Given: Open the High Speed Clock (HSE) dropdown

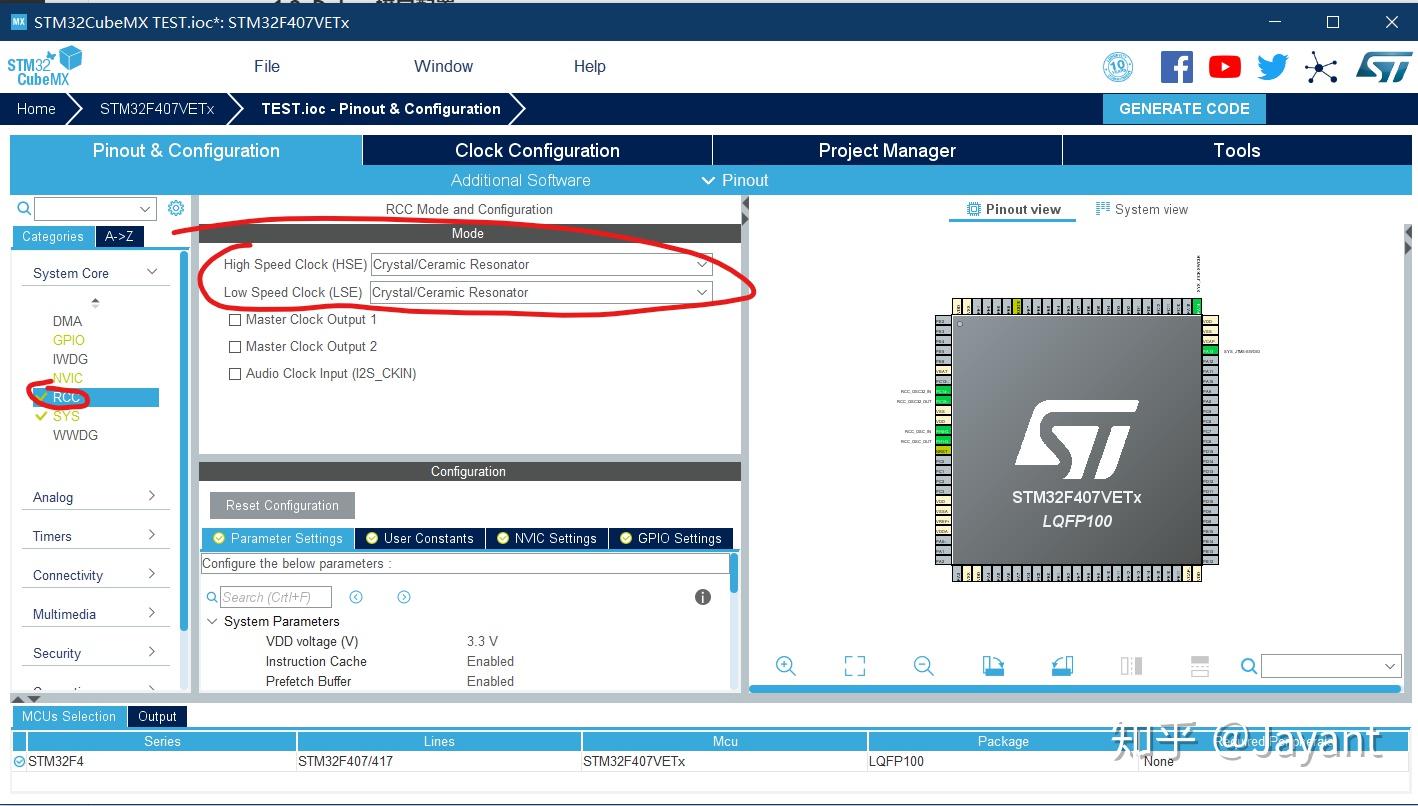Looking at the screenshot, I should tap(702, 264).
